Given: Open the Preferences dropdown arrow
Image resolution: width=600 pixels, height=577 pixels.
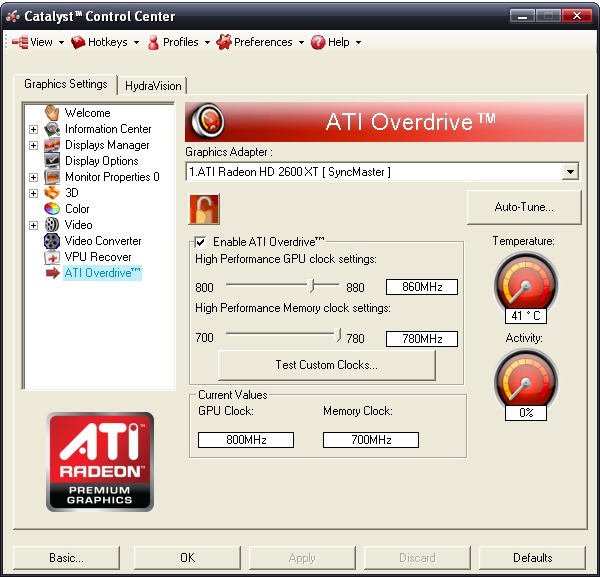Looking at the screenshot, I should (x=301, y=42).
